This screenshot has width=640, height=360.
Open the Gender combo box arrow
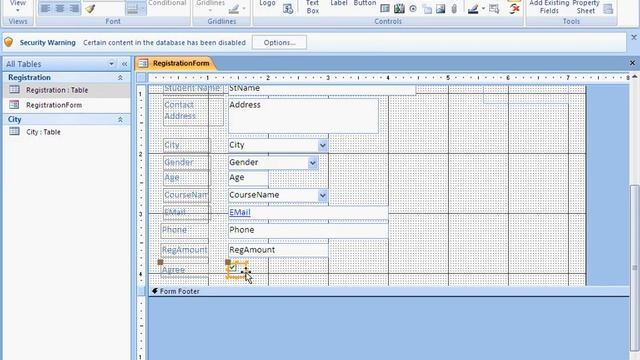tap(313, 163)
